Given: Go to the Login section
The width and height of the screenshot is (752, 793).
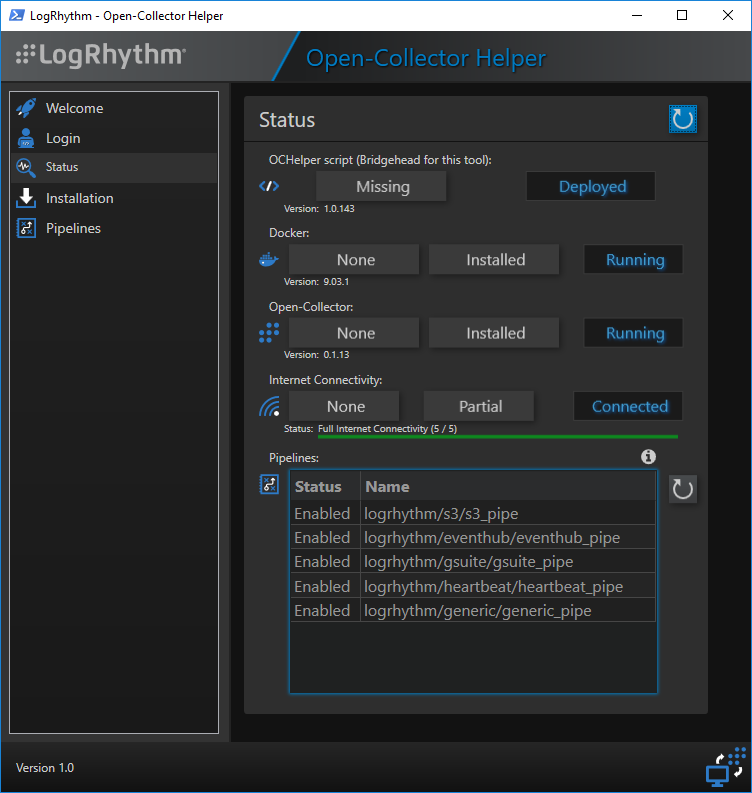Looking at the screenshot, I should pos(114,138).
